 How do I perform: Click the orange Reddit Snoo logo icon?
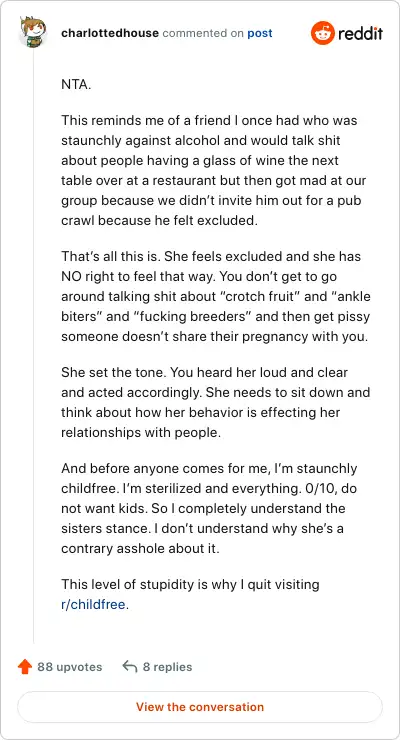click(322, 33)
